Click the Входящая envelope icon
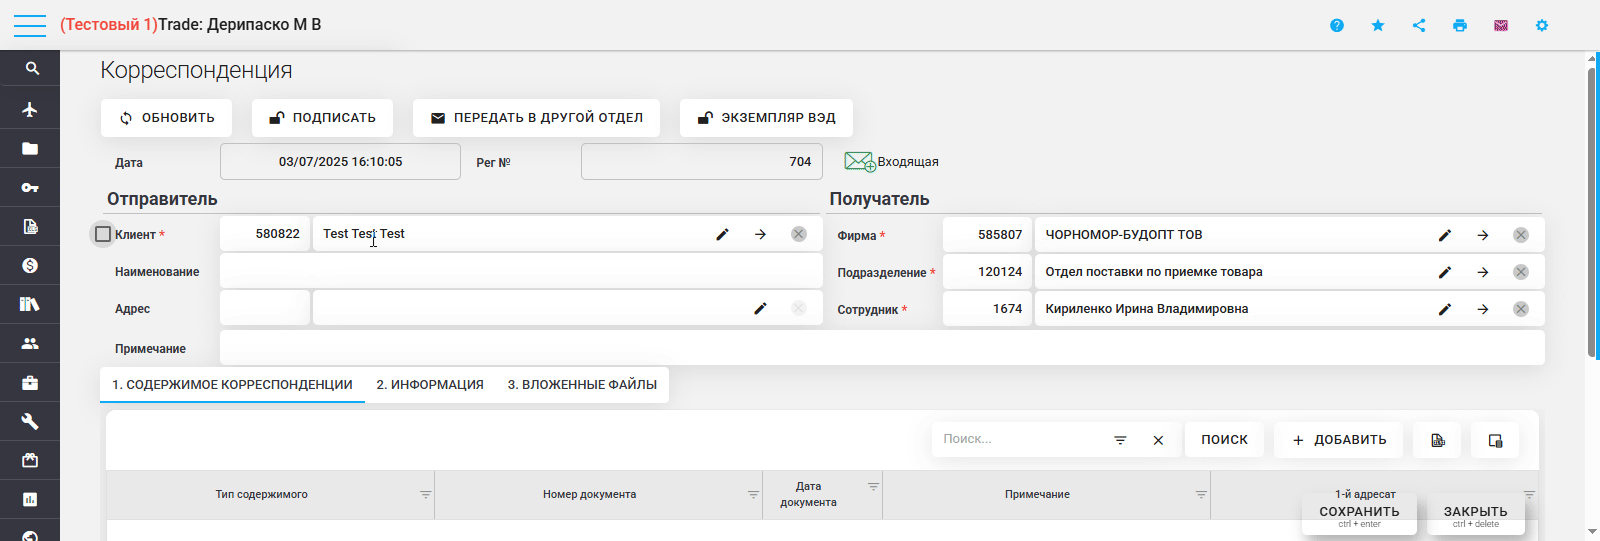The image size is (1600, 541). (859, 162)
